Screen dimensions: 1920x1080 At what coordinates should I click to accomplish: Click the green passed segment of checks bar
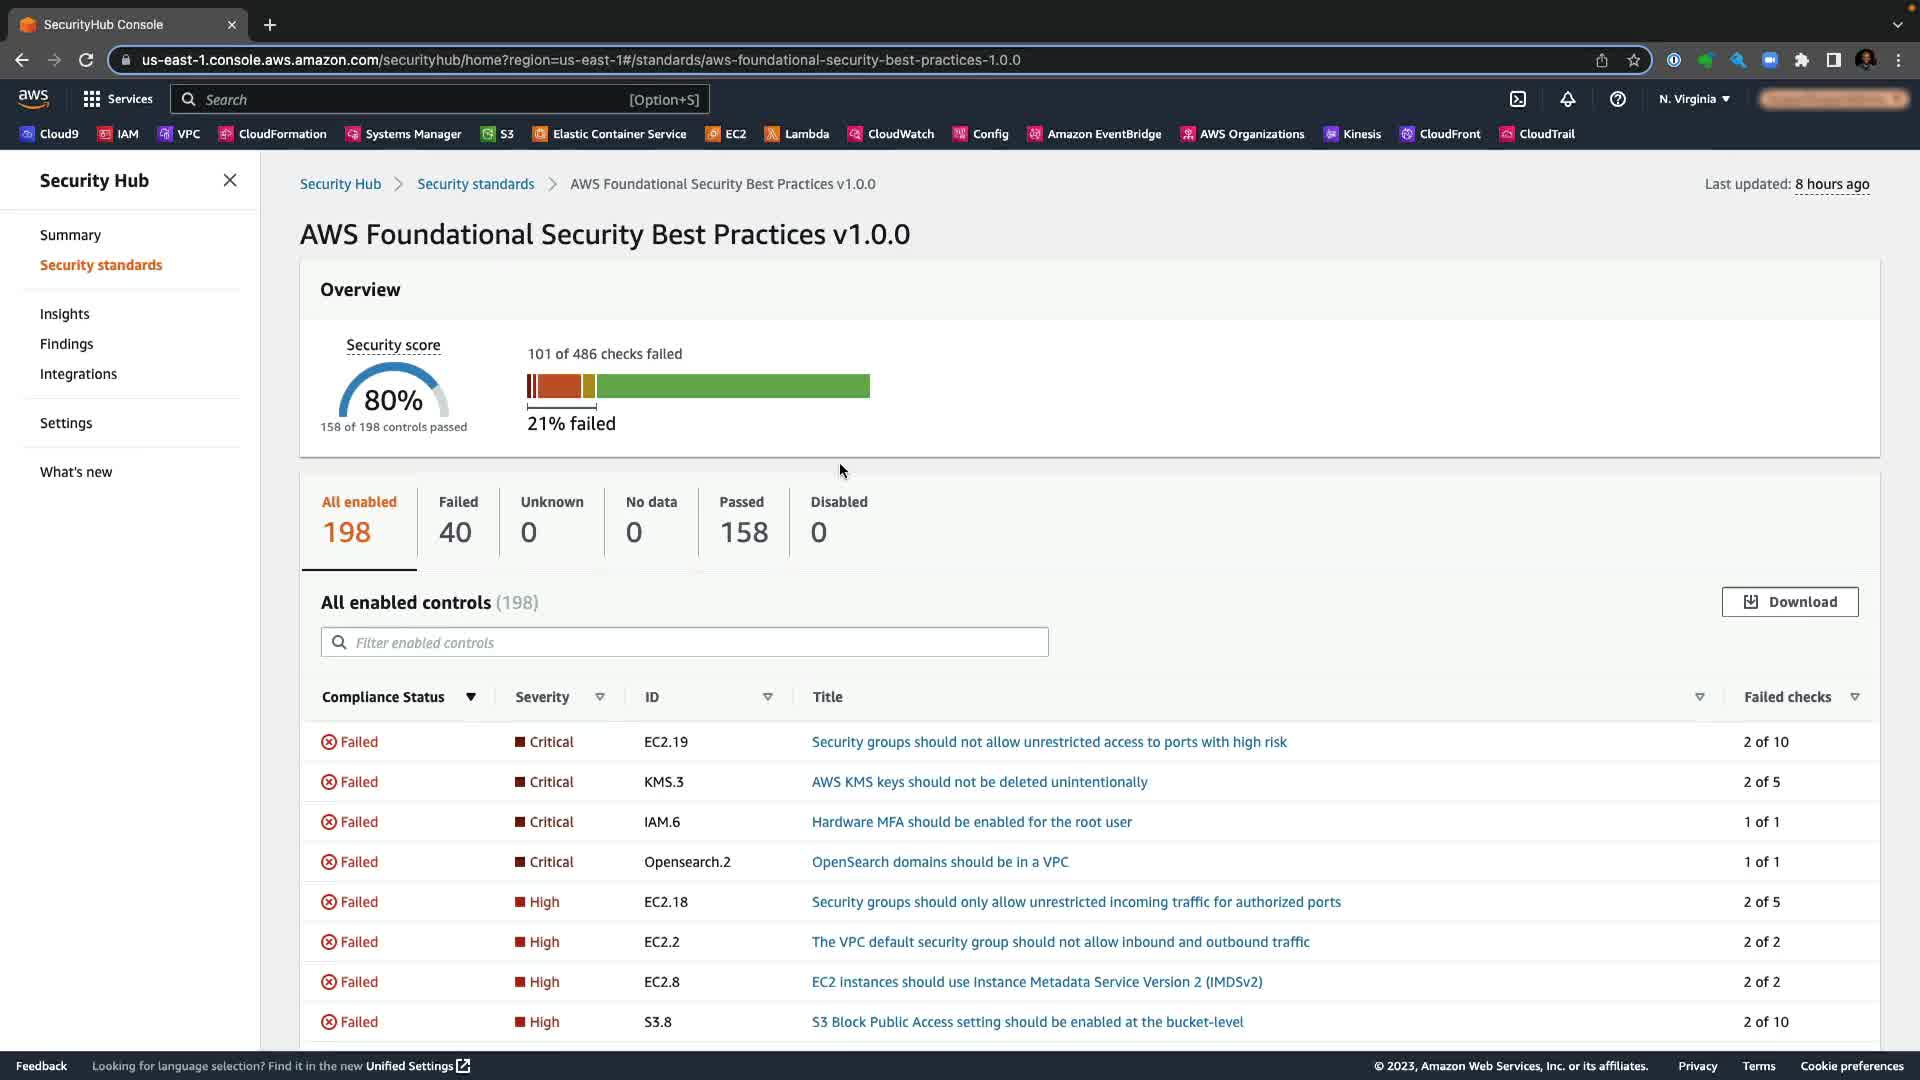[732, 386]
